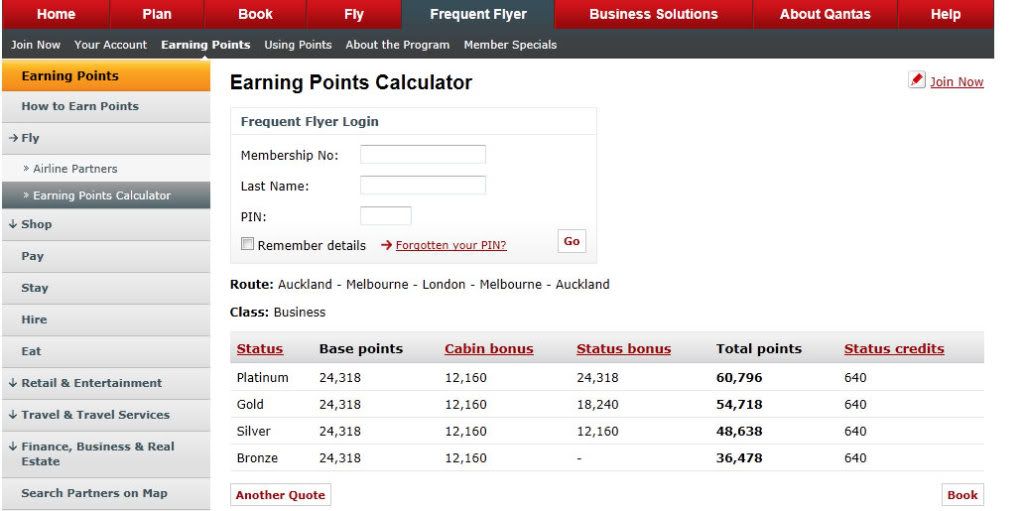Click the Another Quote button

point(280,495)
